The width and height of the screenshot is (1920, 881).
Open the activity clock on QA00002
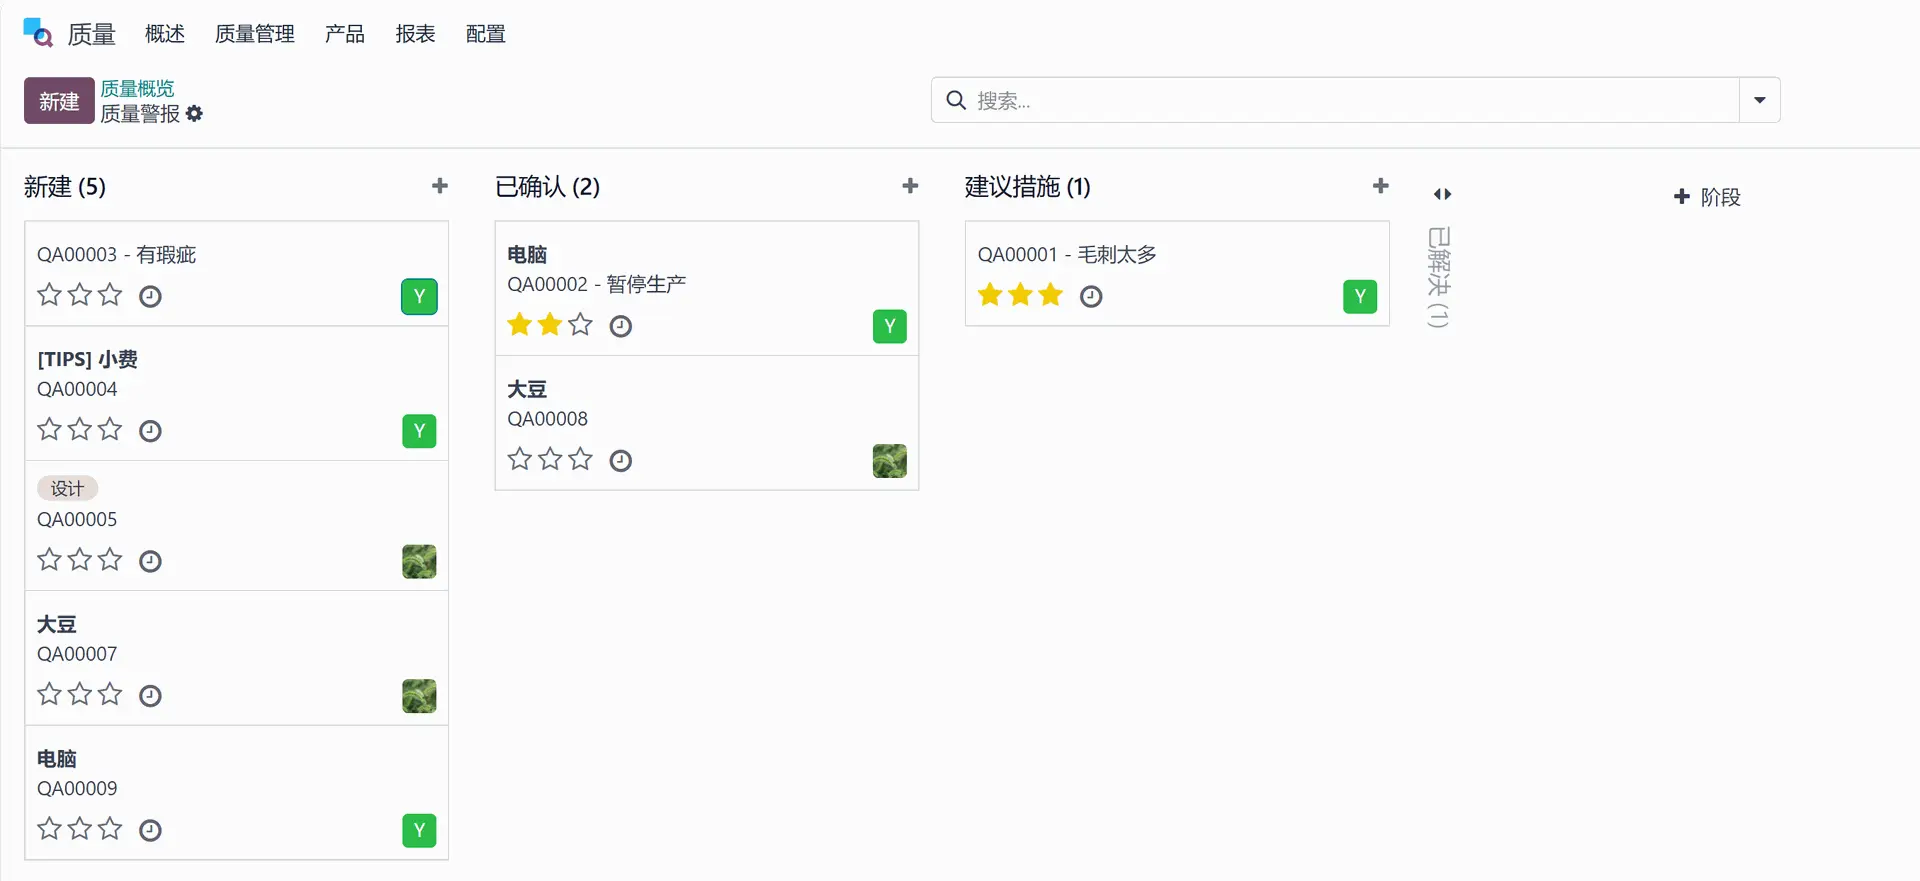tap(621, 326)
